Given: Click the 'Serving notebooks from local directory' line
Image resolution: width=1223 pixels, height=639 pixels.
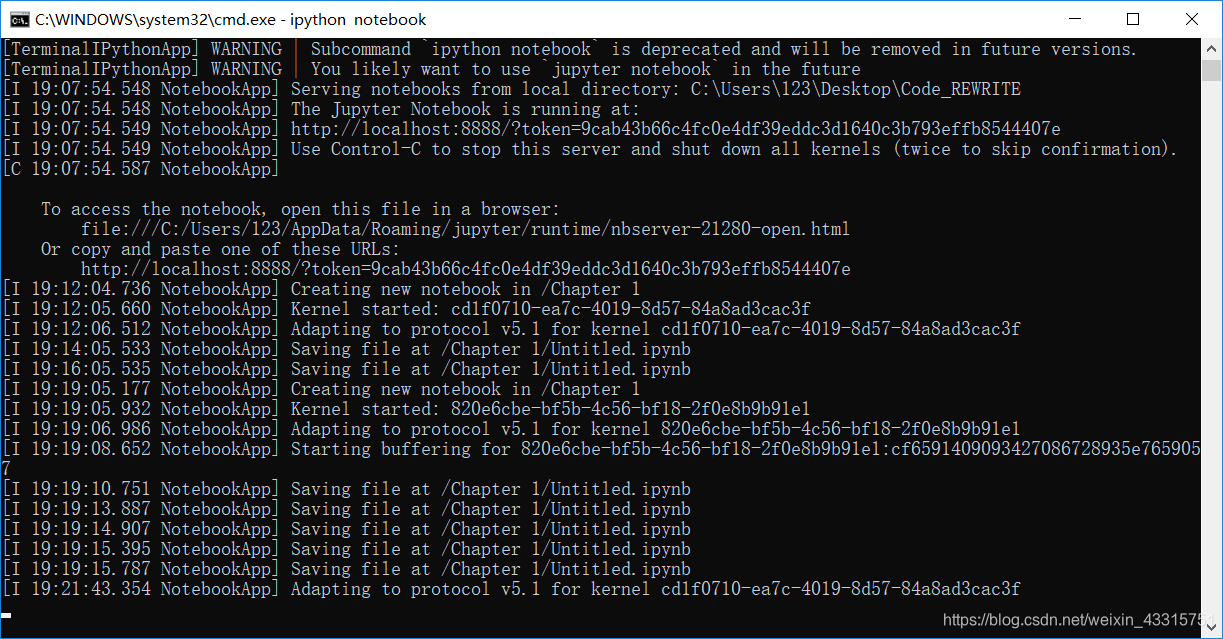Looking at the screenshot, I should pos(560,88).
